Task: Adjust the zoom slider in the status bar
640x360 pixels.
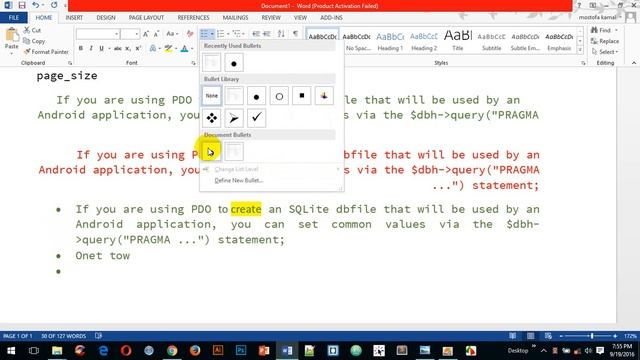Action: [x=592, y=336]
